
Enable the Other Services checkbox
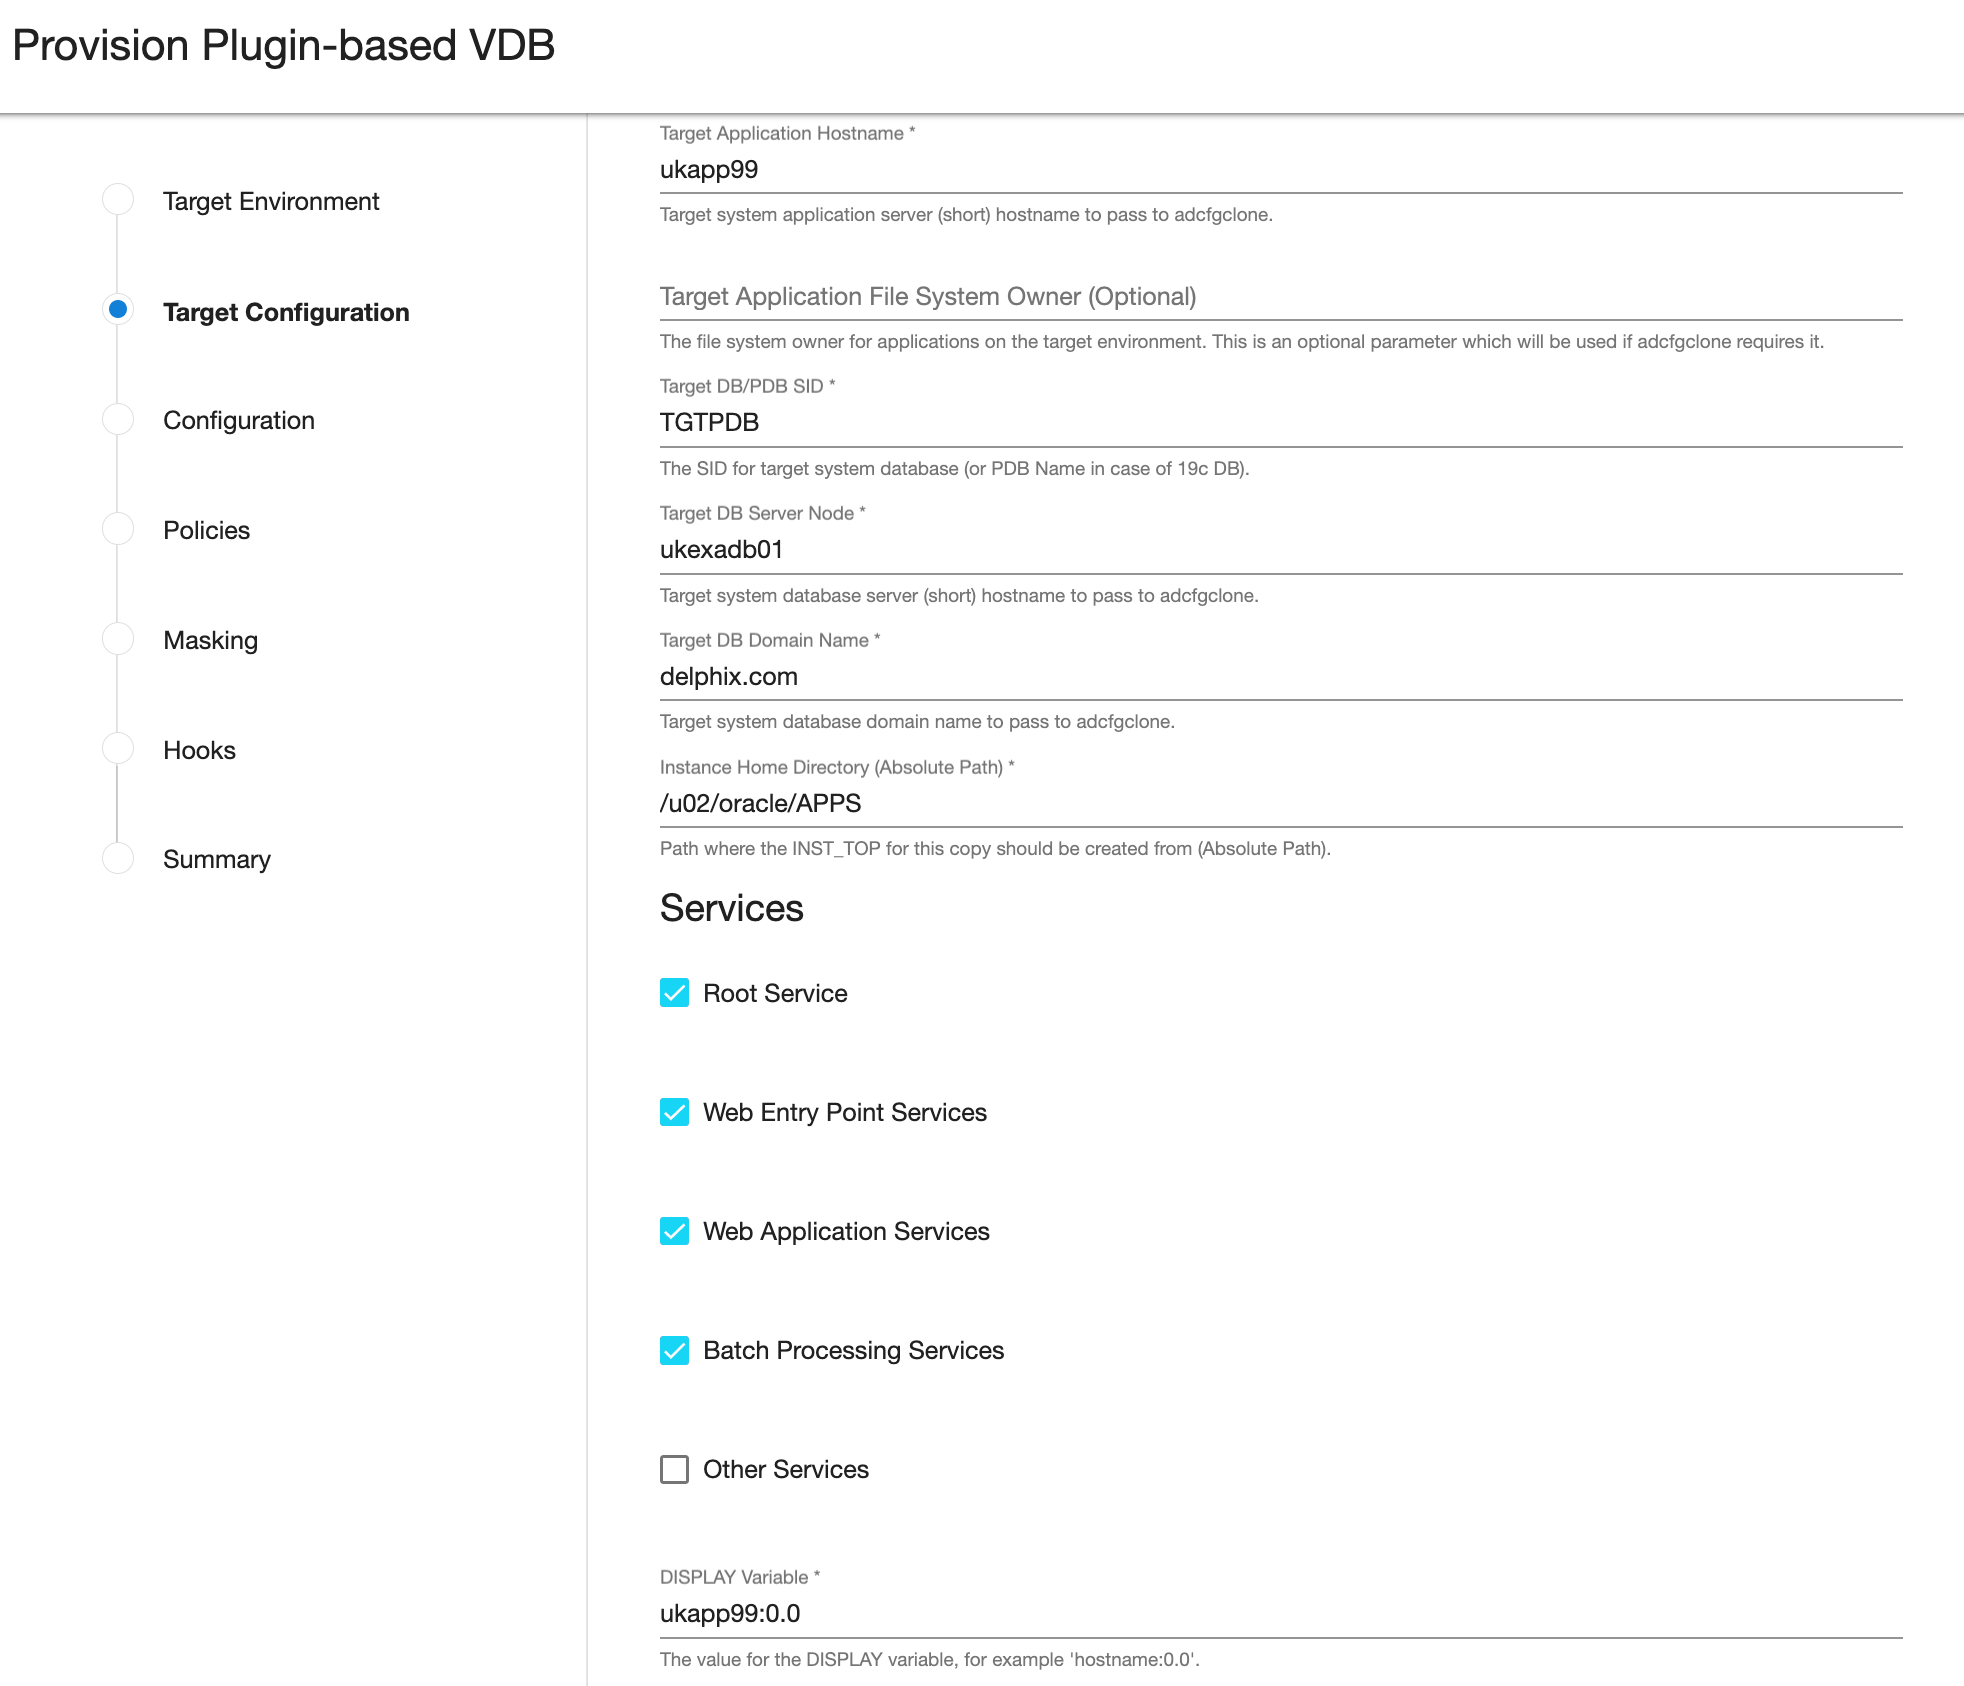point(675,1469)
